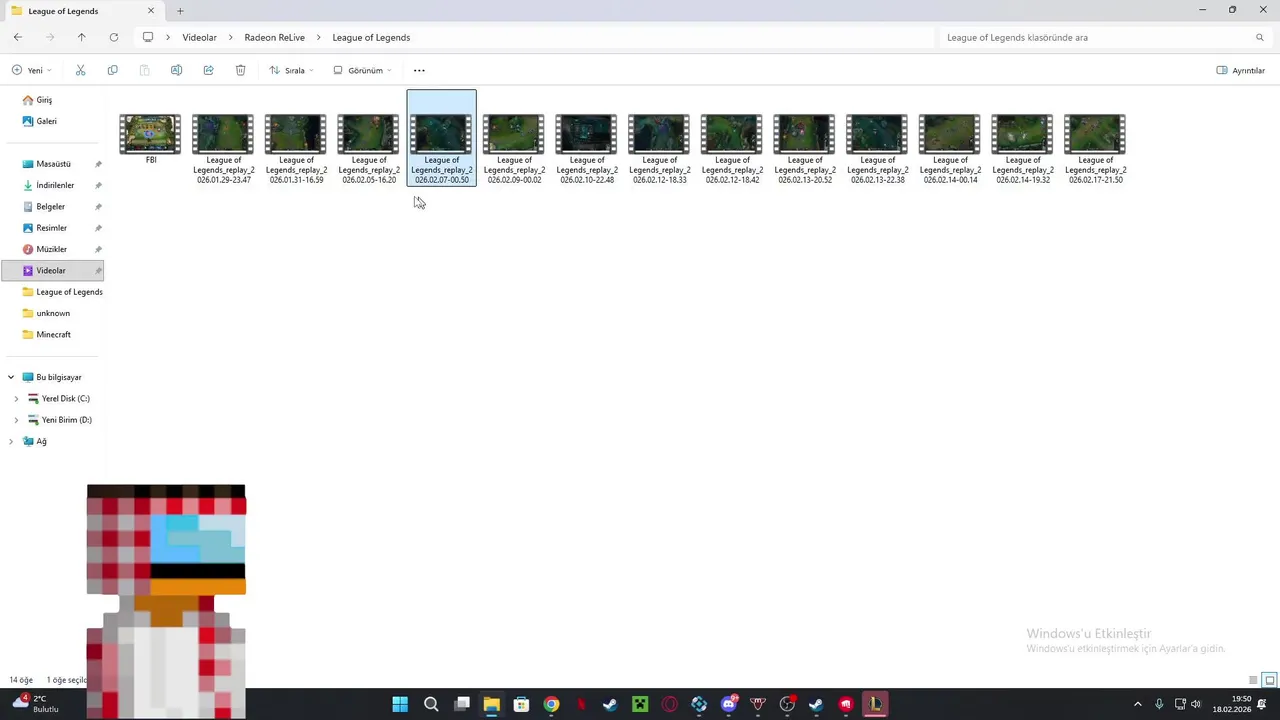Open Discord from taskbar
The width and height of the screenshot is (1280, 720).
[x=729, y=704]
